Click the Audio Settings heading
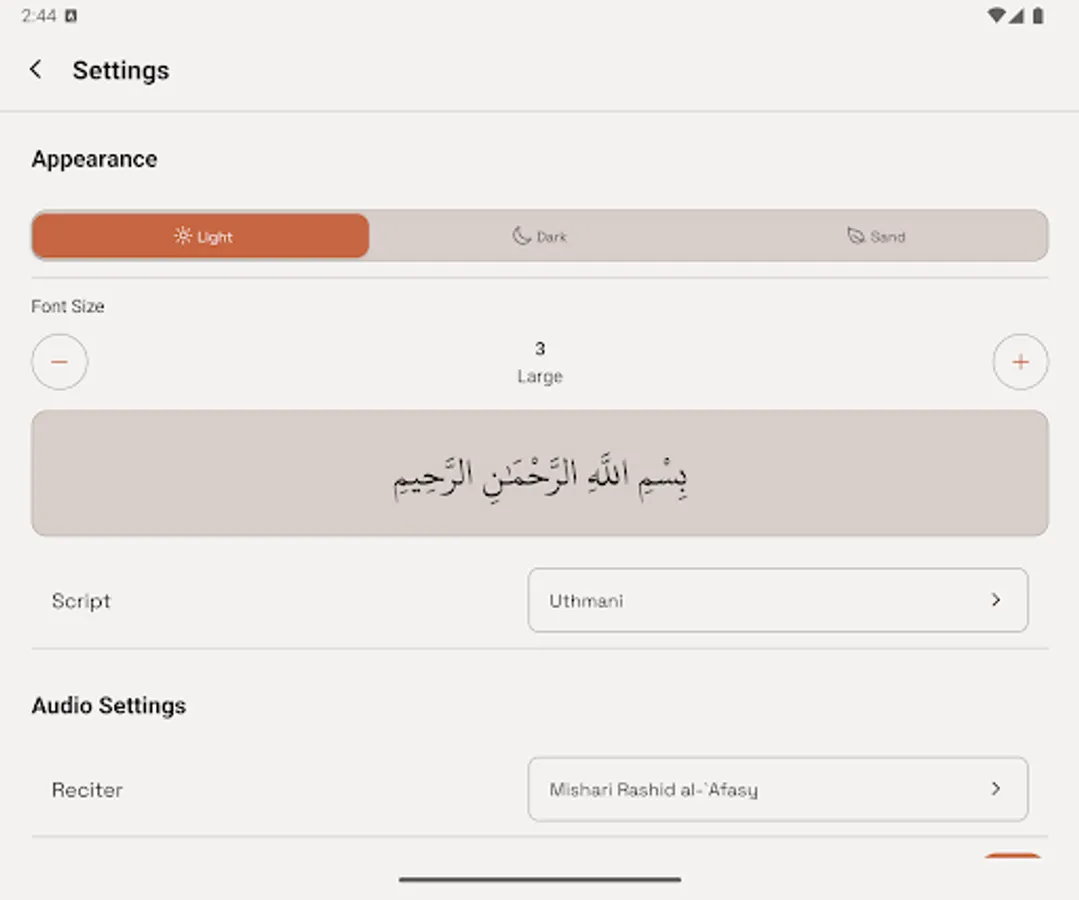 click(x=109, y=705)
